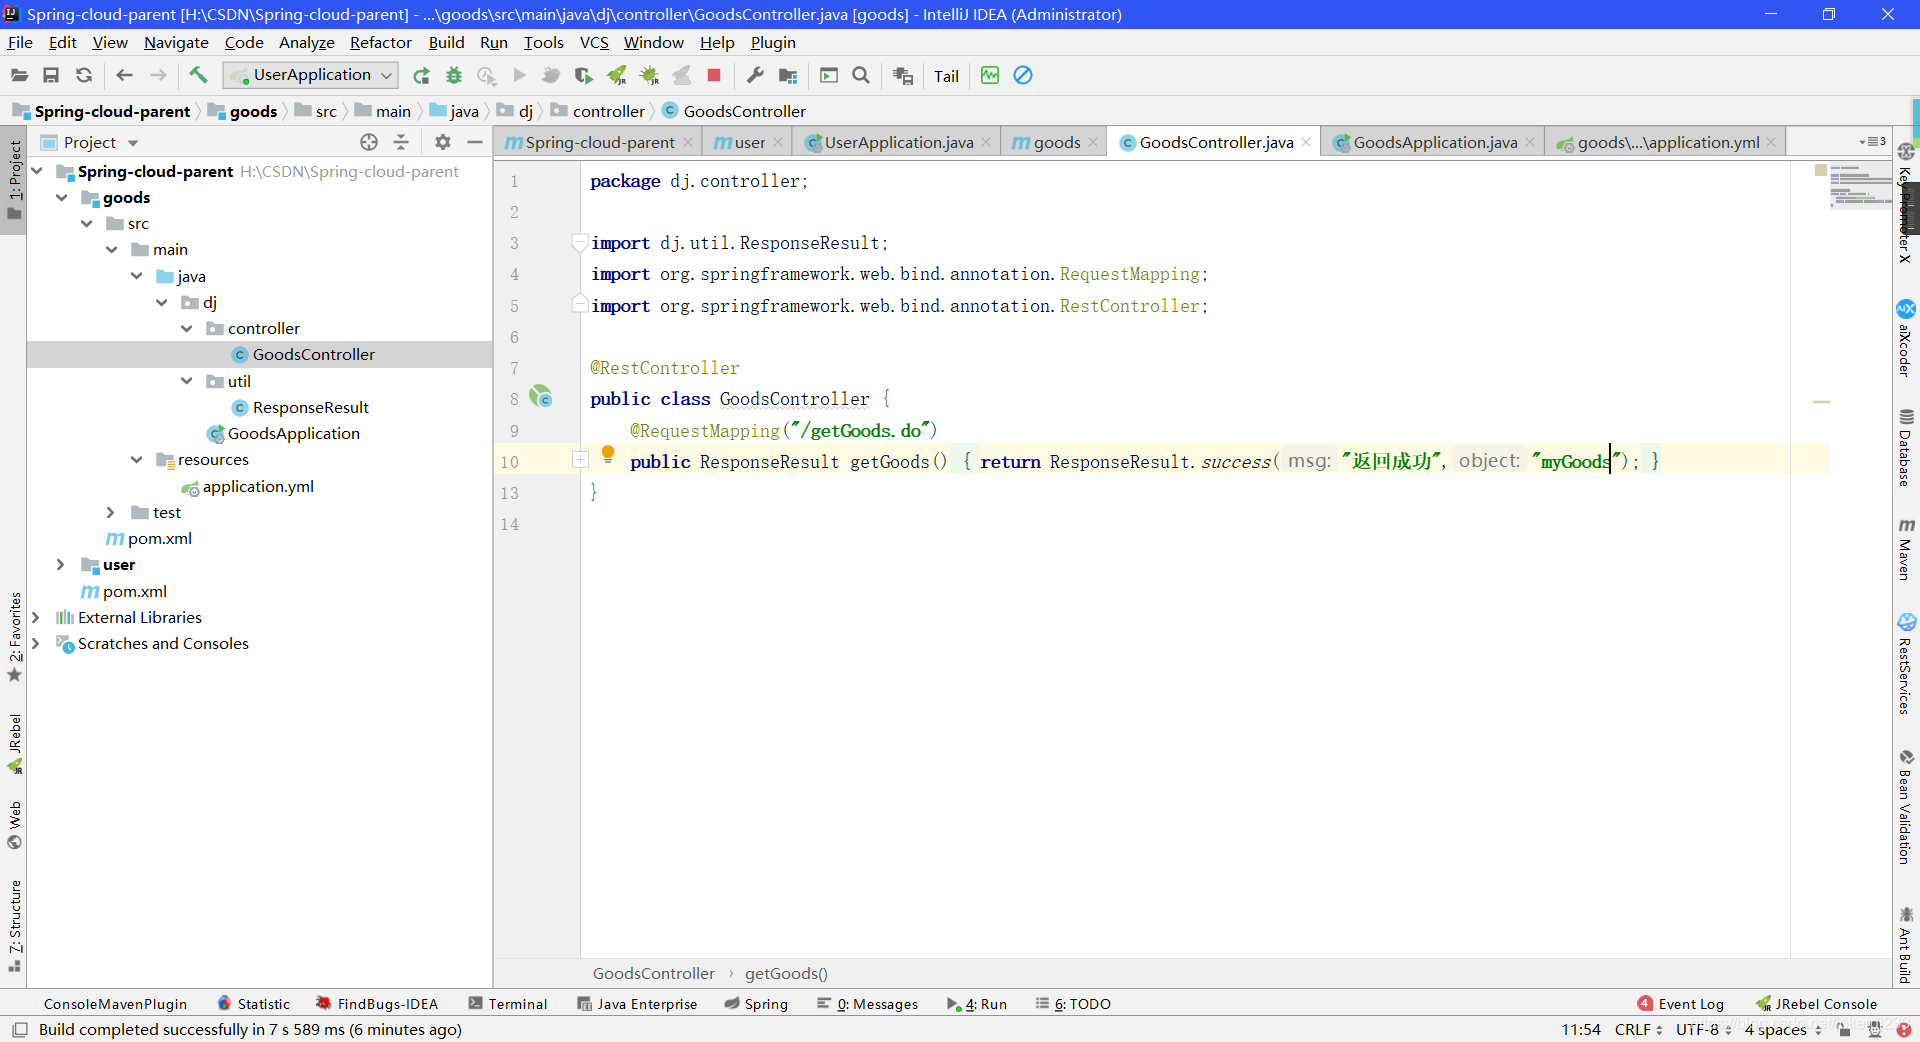Screen dimensions: 1920x1042
Task: Close the GoodsController.java tab
Action: click(x=1306, y=142)
